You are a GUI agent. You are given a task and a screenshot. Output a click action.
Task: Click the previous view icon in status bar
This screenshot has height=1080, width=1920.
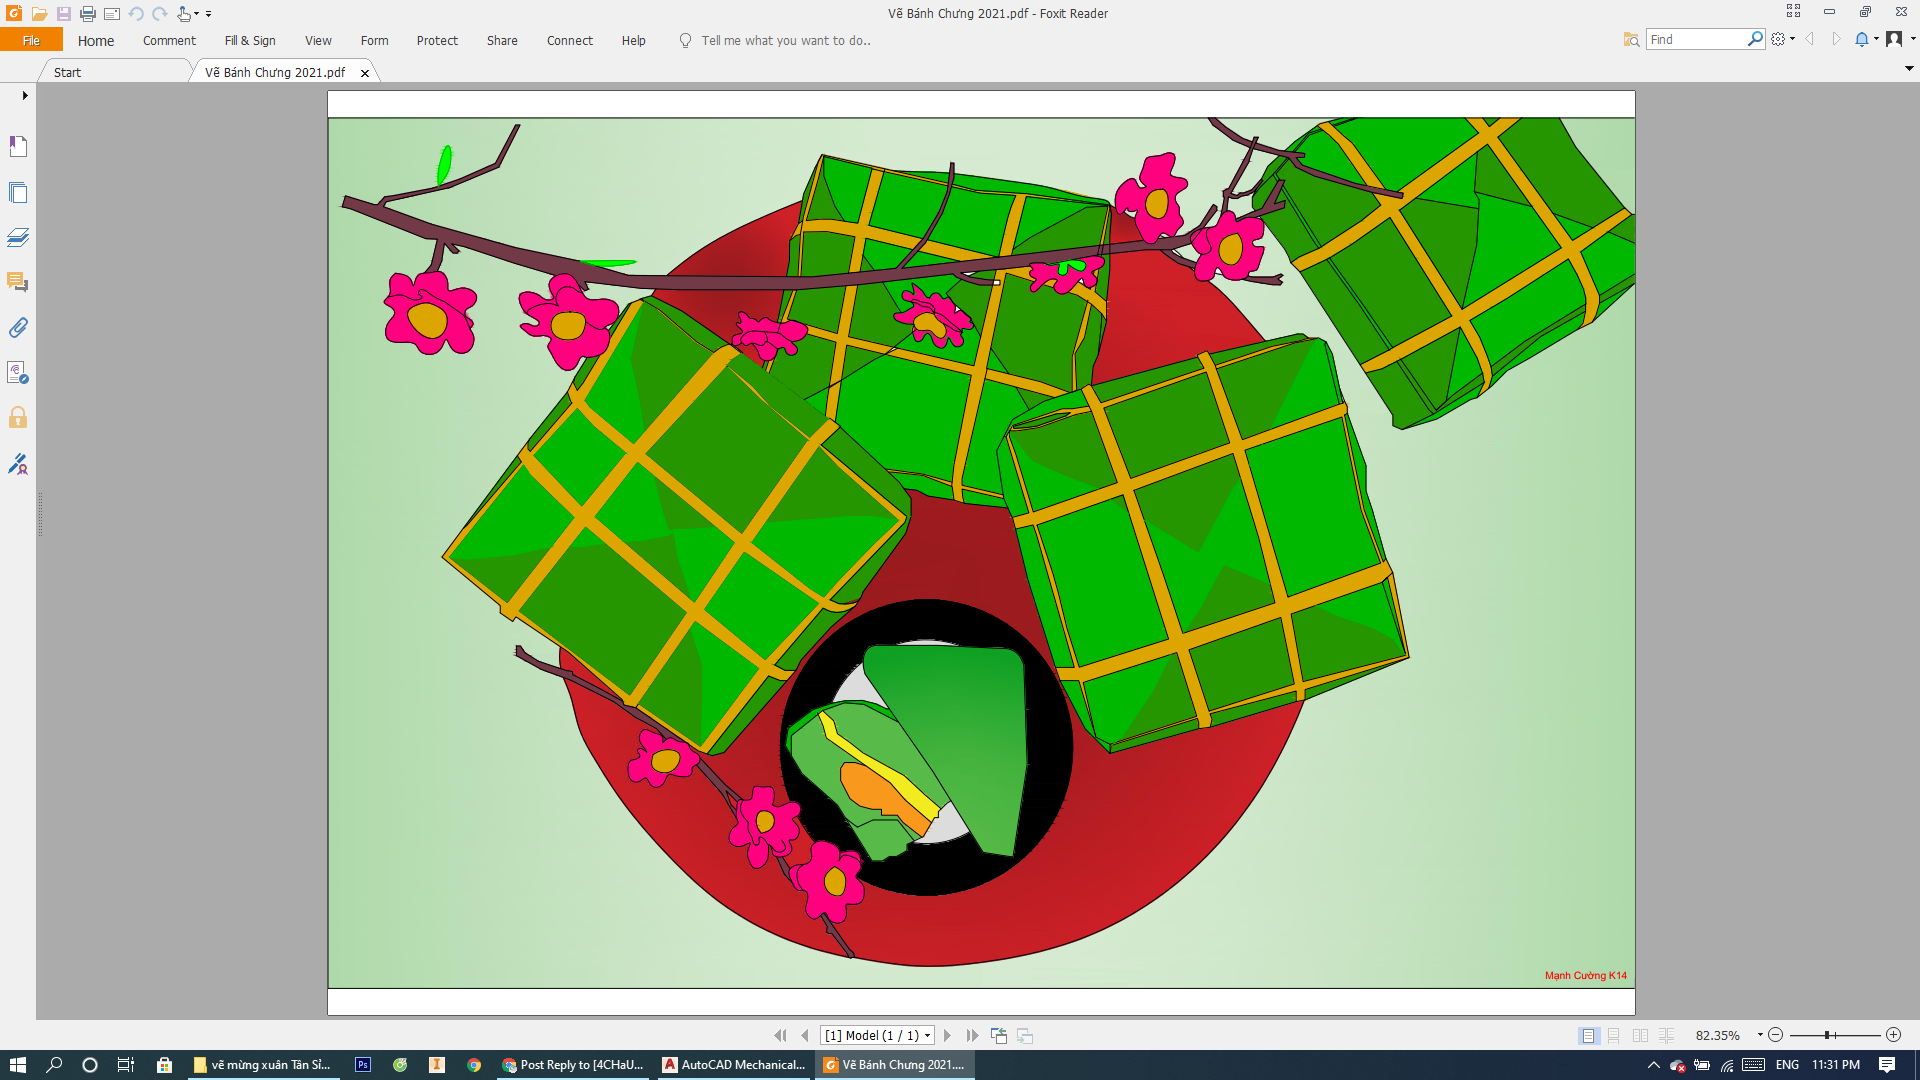(x=999, y=1035)
